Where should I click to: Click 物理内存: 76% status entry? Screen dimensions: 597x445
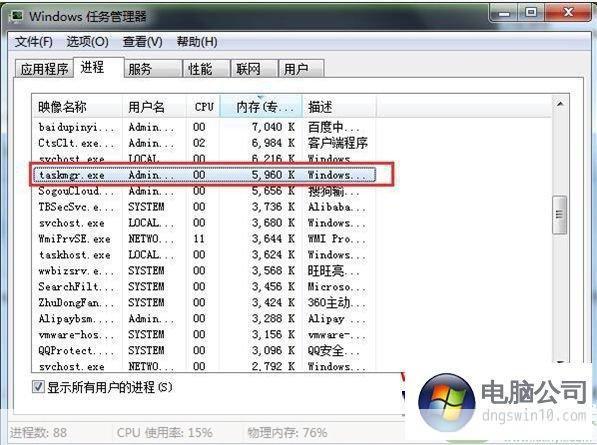coord(287,433)
